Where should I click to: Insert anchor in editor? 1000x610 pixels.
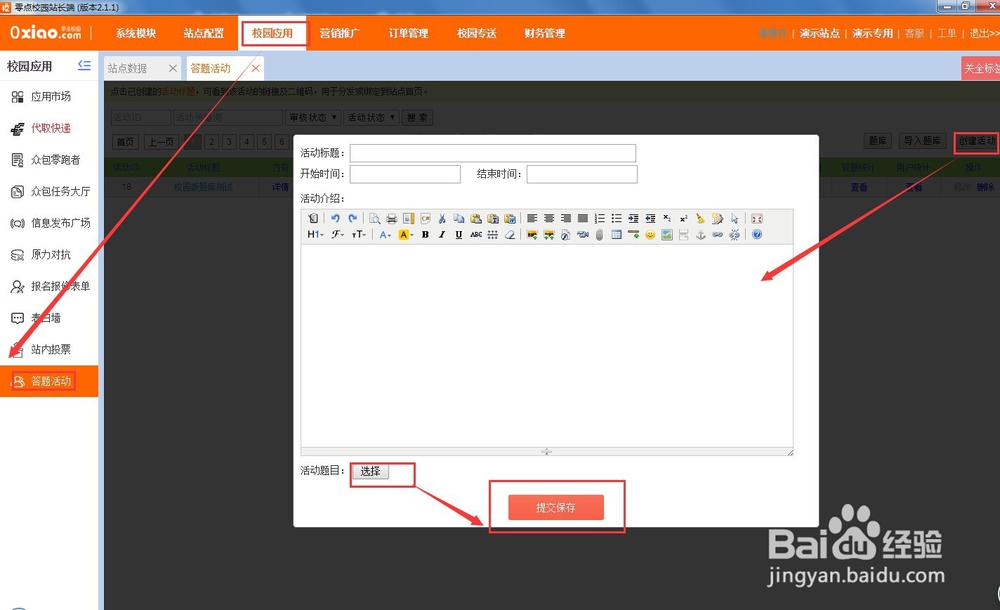coord(700,234)
